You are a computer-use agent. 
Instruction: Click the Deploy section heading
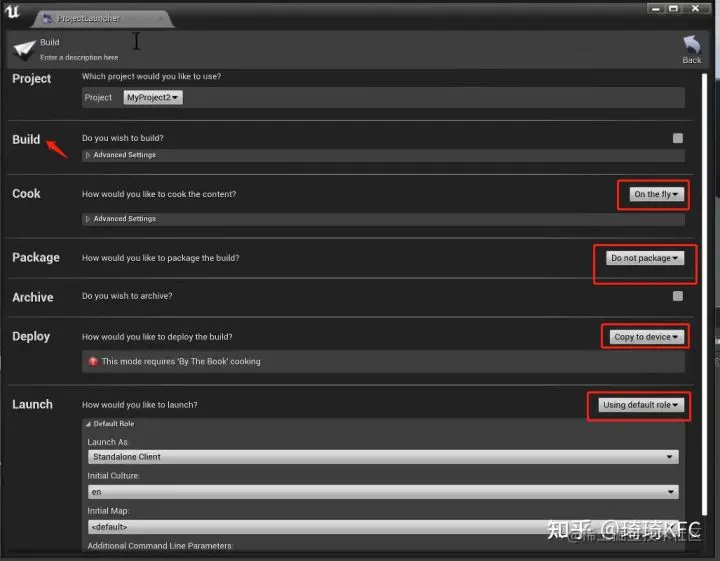(x=31, y=337)
